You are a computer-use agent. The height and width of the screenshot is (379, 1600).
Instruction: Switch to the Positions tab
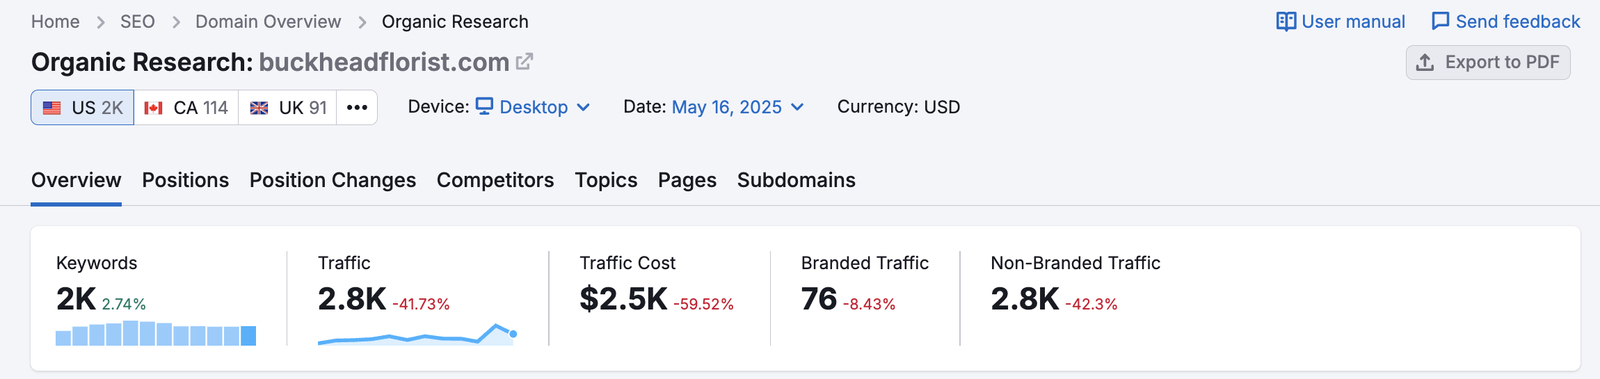pos(185,180)
